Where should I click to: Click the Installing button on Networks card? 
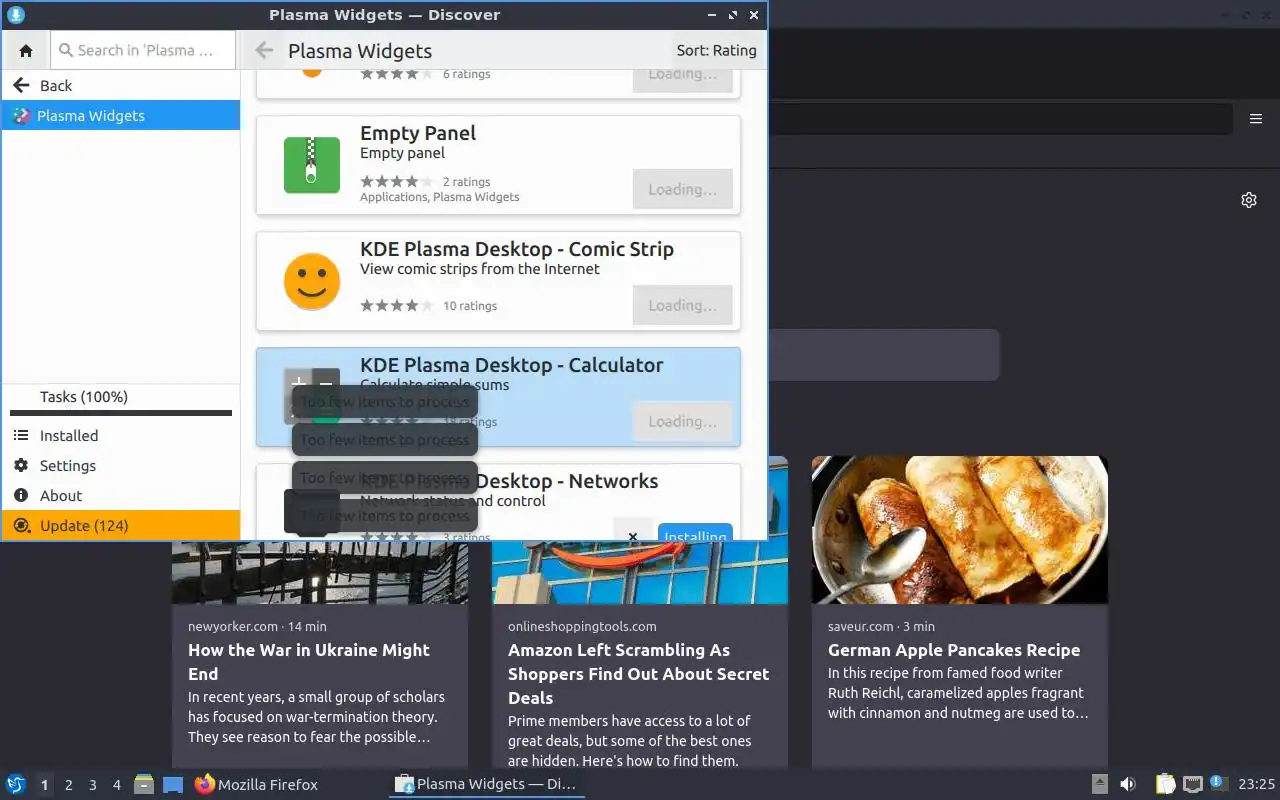tap(695, 534)
